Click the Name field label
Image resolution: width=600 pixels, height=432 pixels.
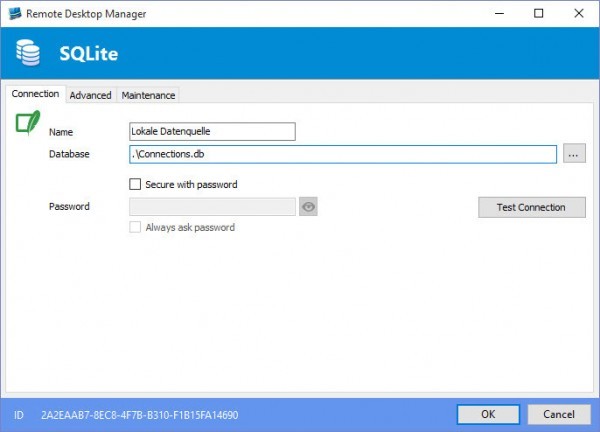pyautogui.click(x=61, y=132)
